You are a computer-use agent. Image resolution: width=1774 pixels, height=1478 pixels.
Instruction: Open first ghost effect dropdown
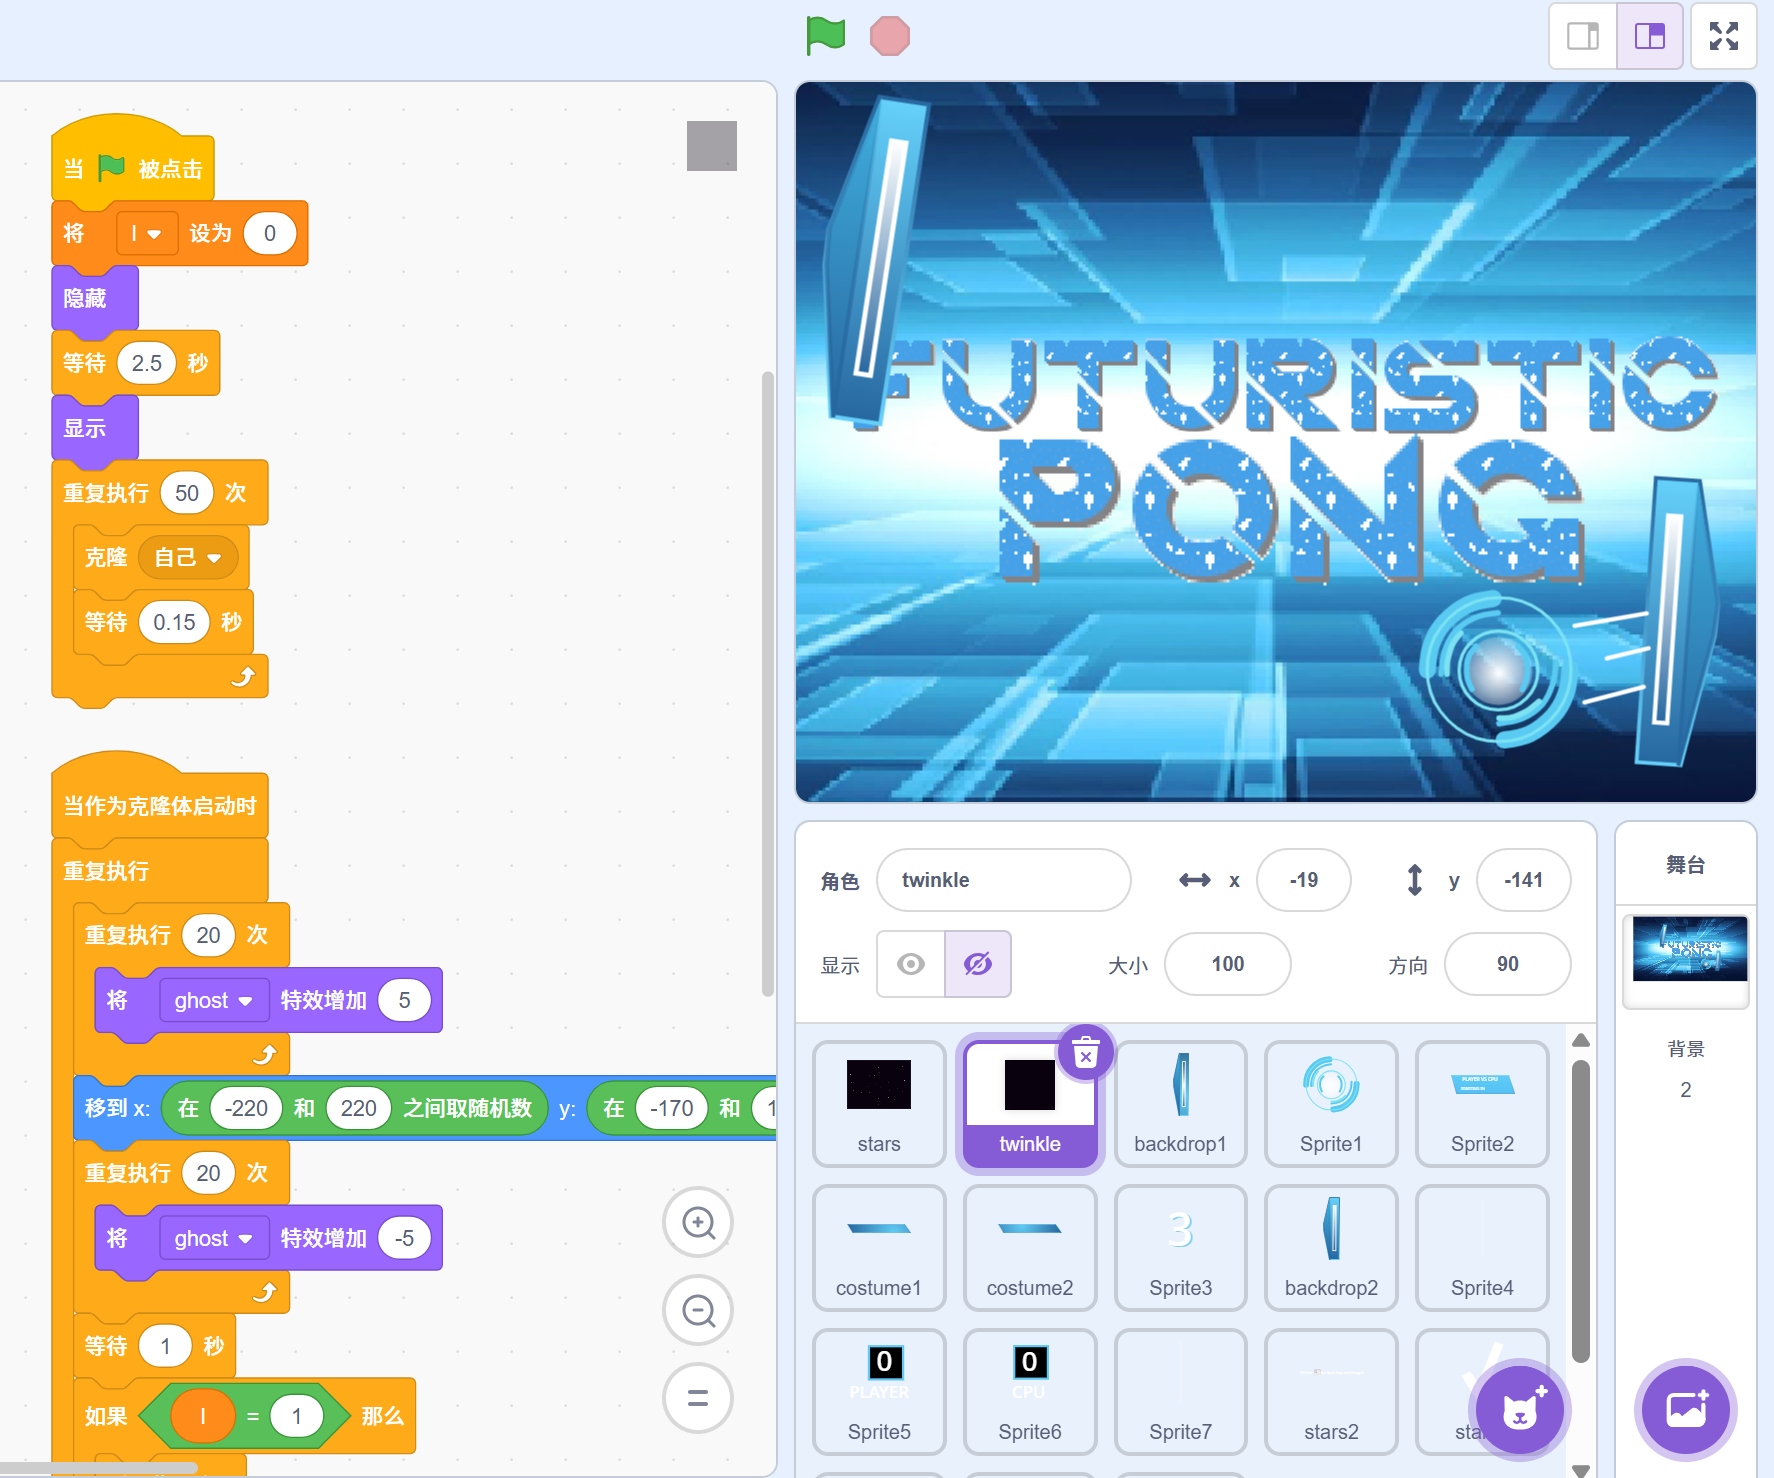(x=213, y=1001)
